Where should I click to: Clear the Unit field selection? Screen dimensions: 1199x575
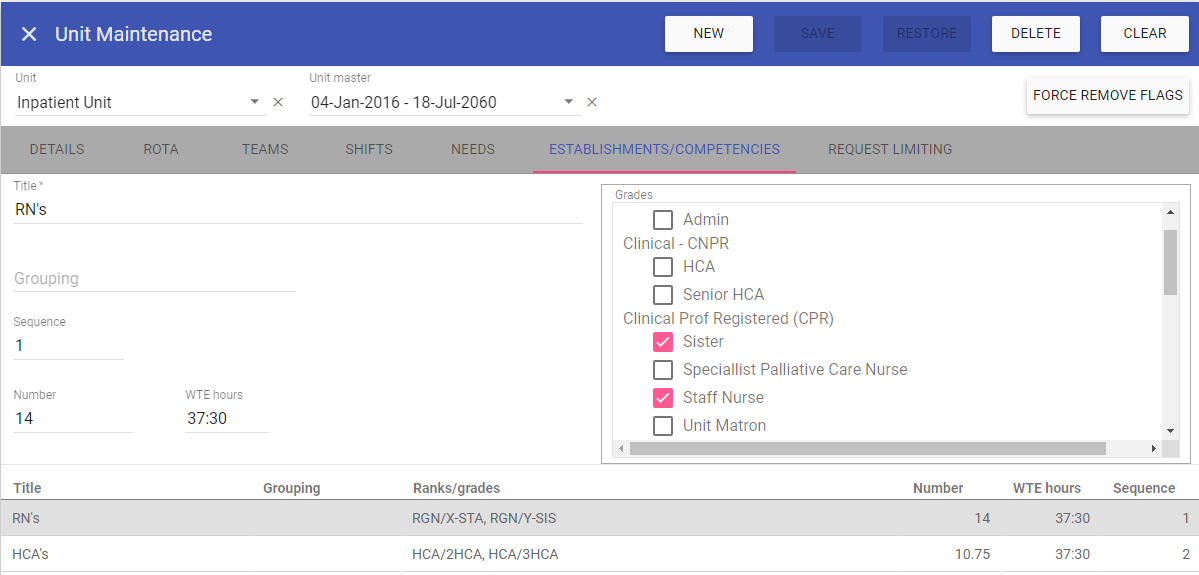coord(279,102)
